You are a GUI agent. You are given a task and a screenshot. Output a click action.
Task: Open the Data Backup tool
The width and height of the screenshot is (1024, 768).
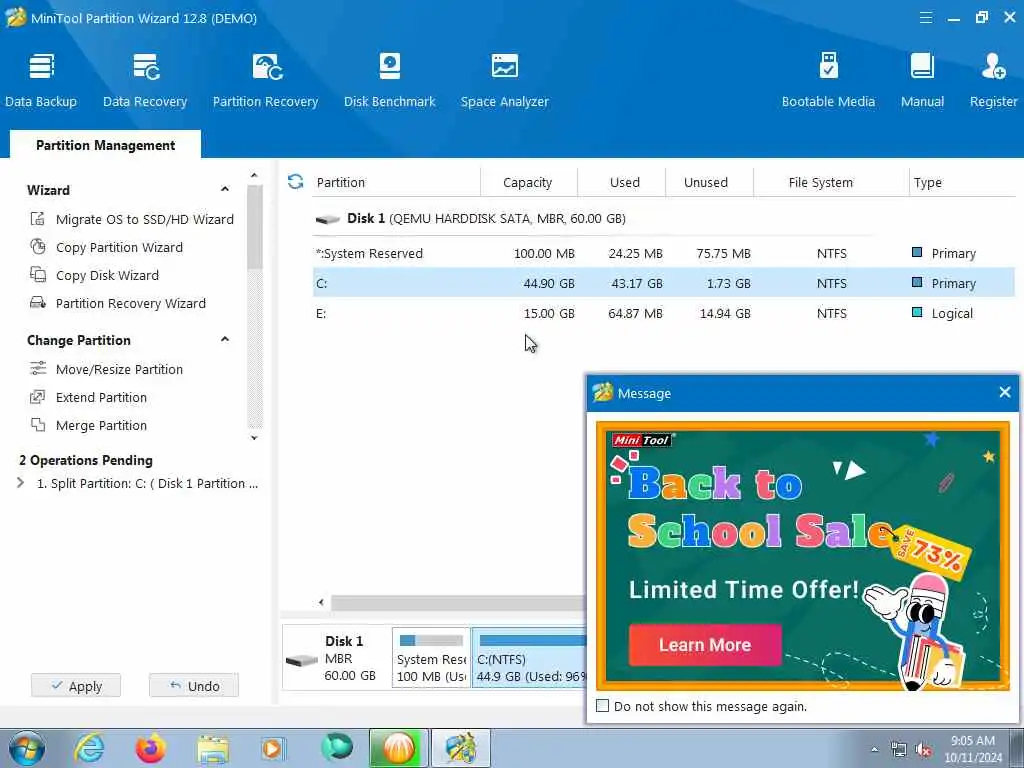coord(40,80)
